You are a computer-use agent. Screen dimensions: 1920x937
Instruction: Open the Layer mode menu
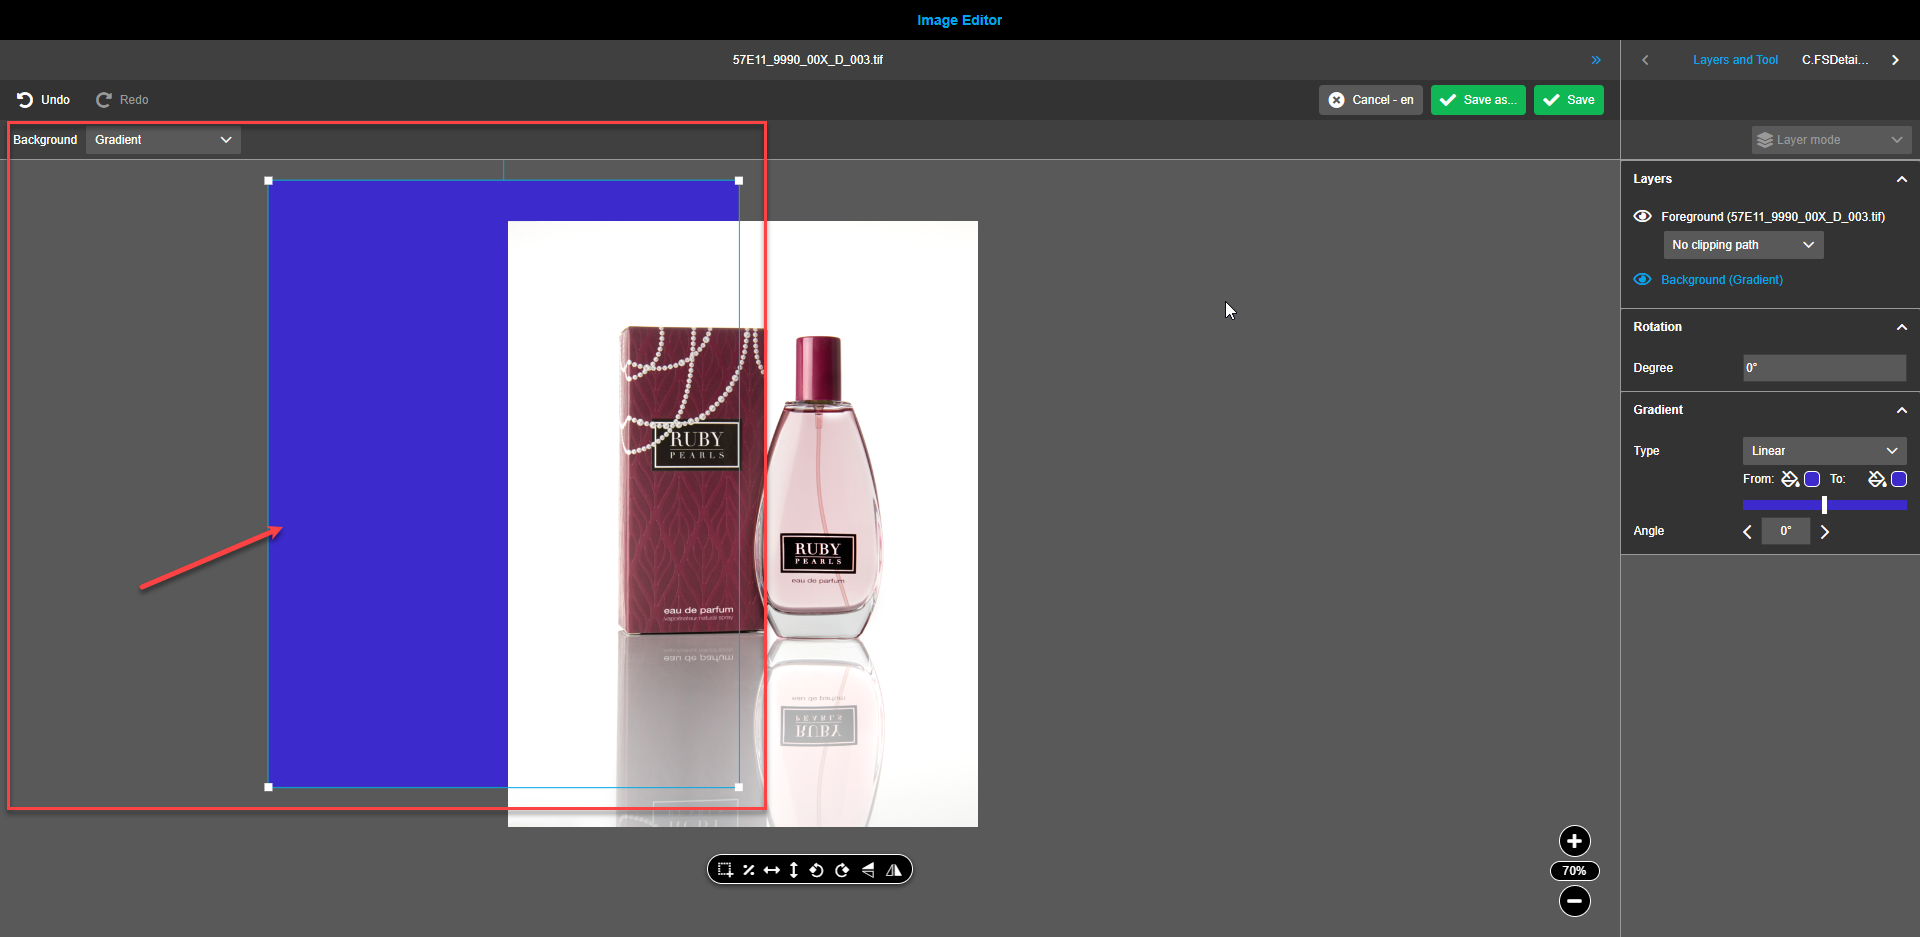coord(1831,139)
